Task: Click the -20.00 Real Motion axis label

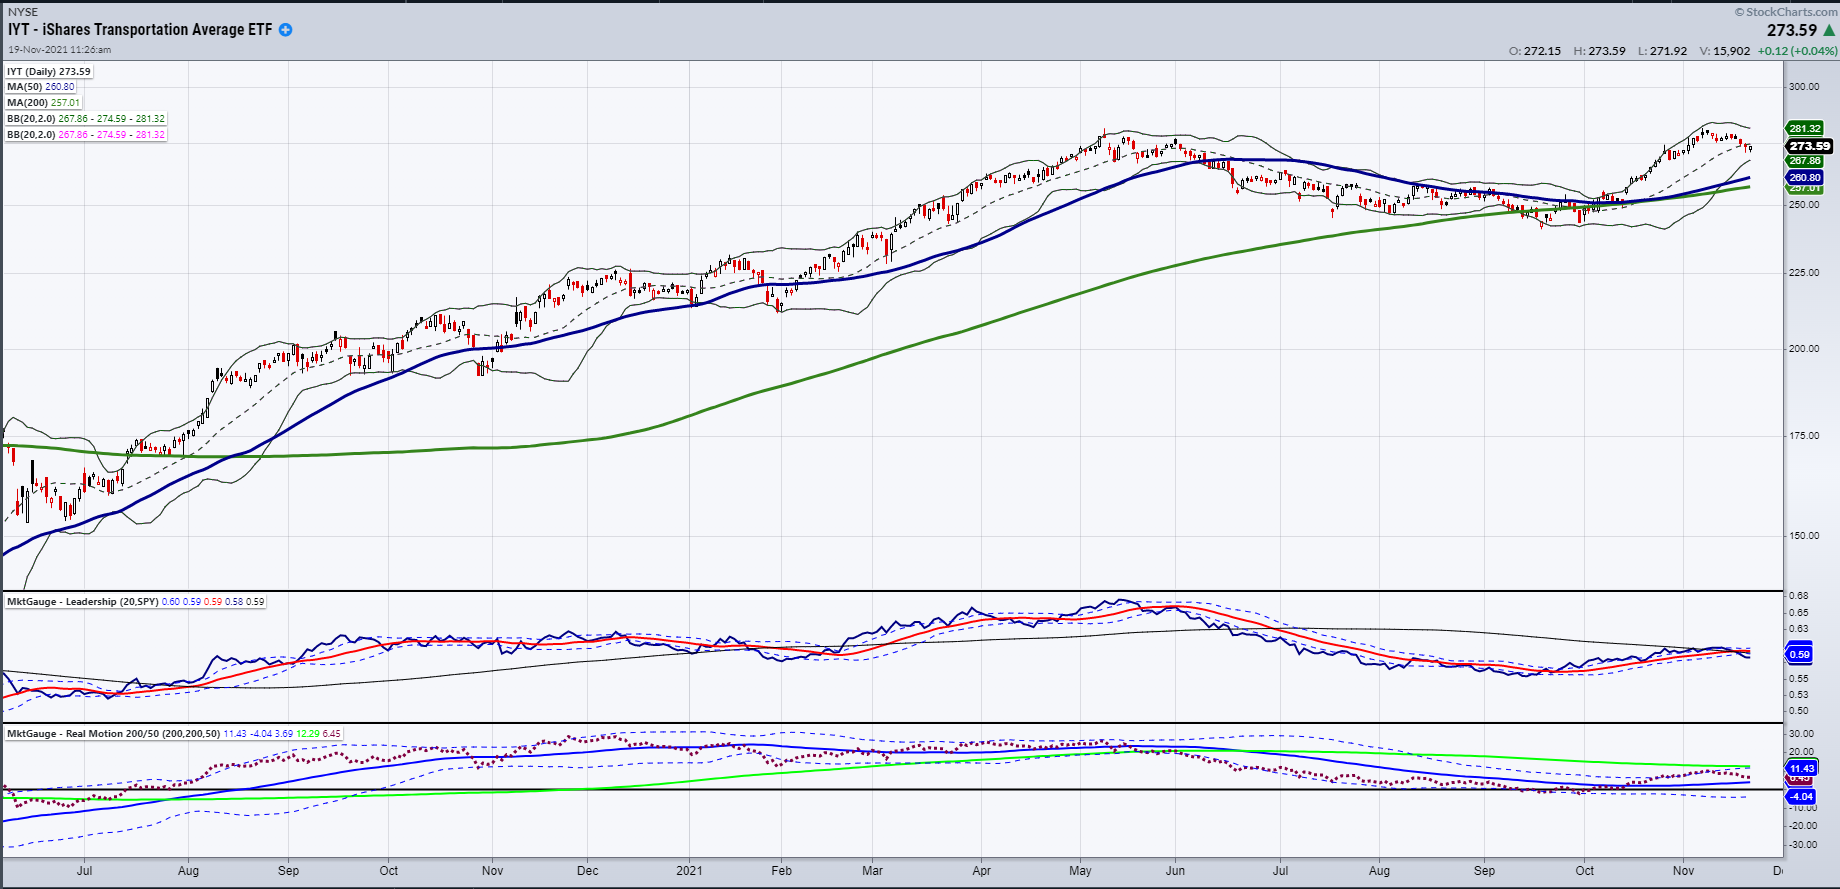Action: 1803,826
